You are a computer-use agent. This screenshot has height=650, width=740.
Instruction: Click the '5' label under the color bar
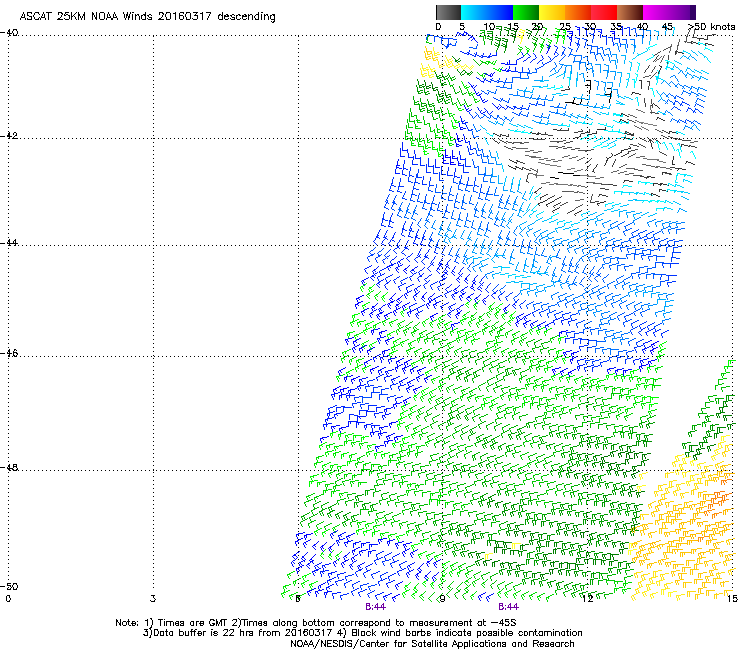point(462,27)
